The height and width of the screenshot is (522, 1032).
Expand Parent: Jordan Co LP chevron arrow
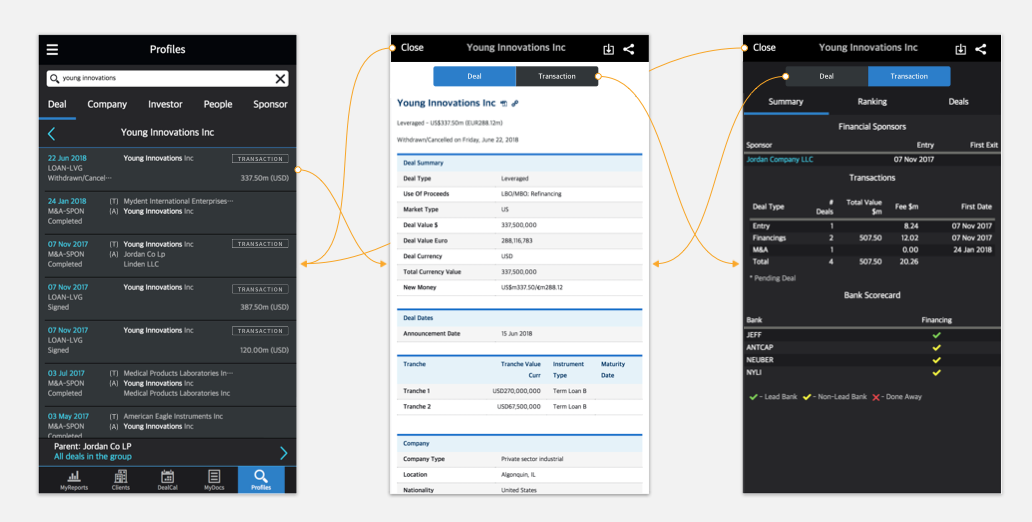click(283, 452)
